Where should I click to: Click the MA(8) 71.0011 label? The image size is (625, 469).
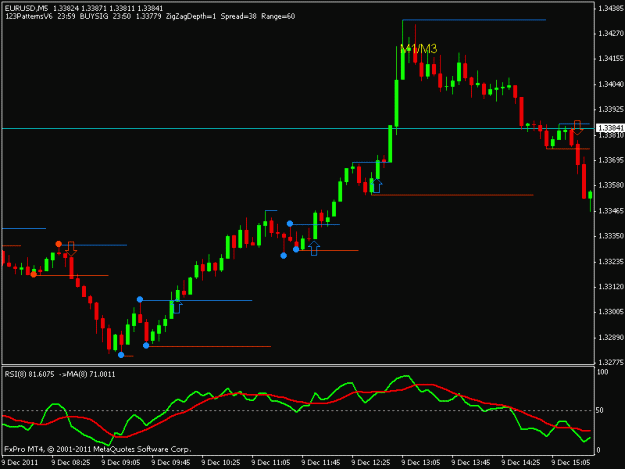coord(90,374)
